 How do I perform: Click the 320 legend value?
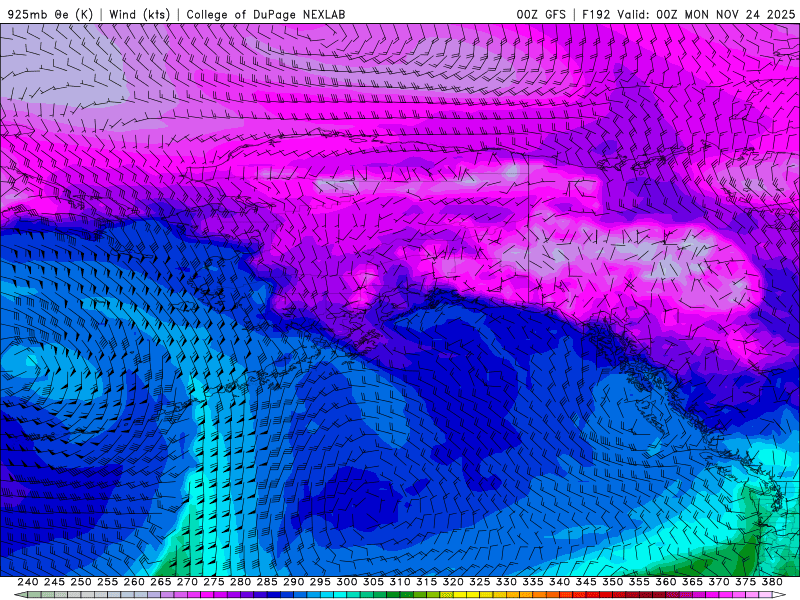(453, 582)
